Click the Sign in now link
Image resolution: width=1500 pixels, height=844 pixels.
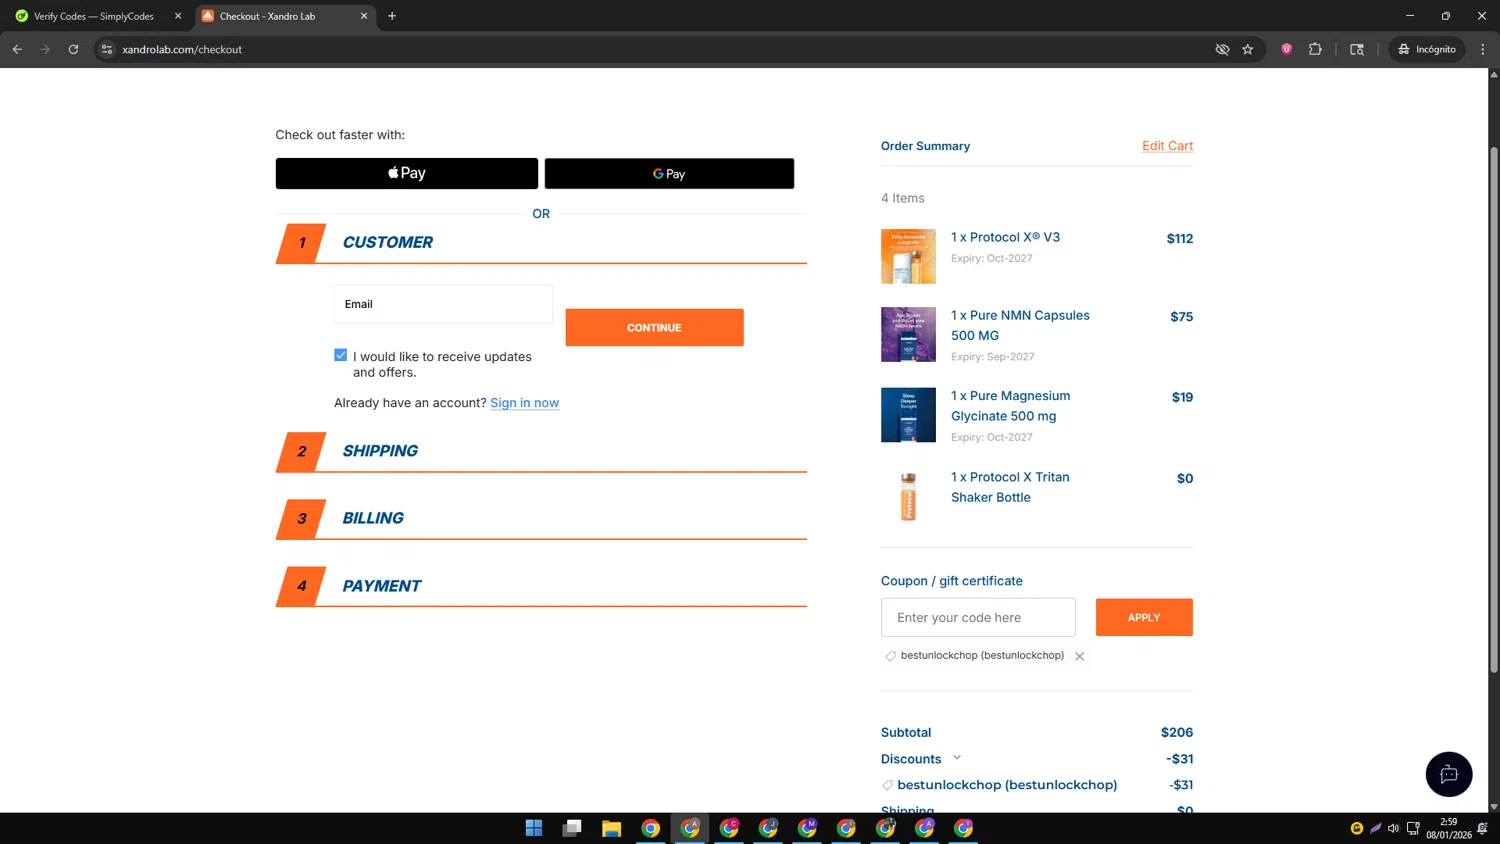[524, 403]
